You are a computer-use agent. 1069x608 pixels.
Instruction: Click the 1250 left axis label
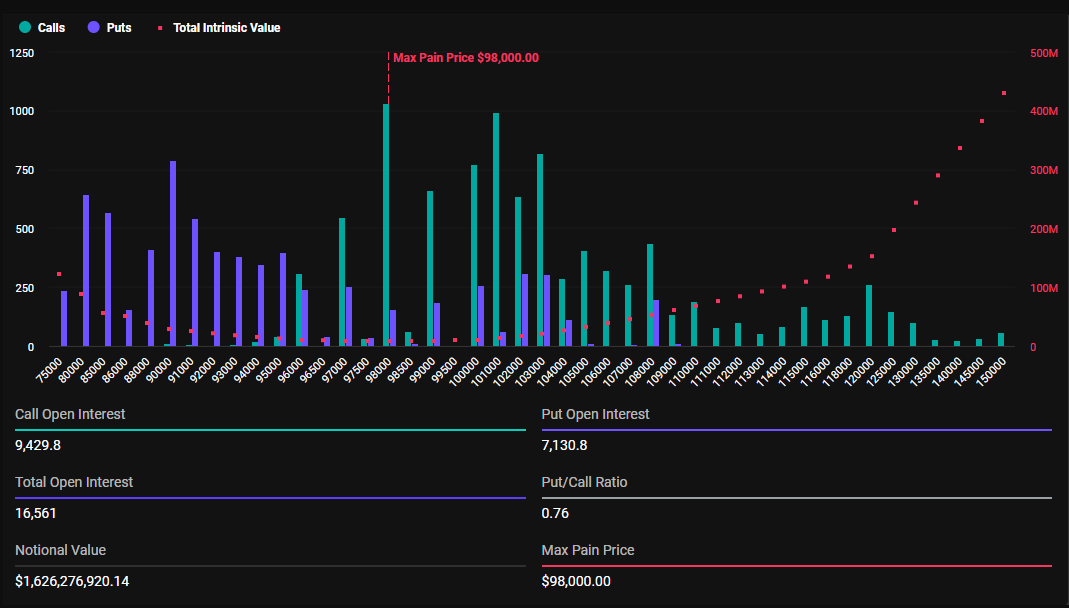coord(21,53)
